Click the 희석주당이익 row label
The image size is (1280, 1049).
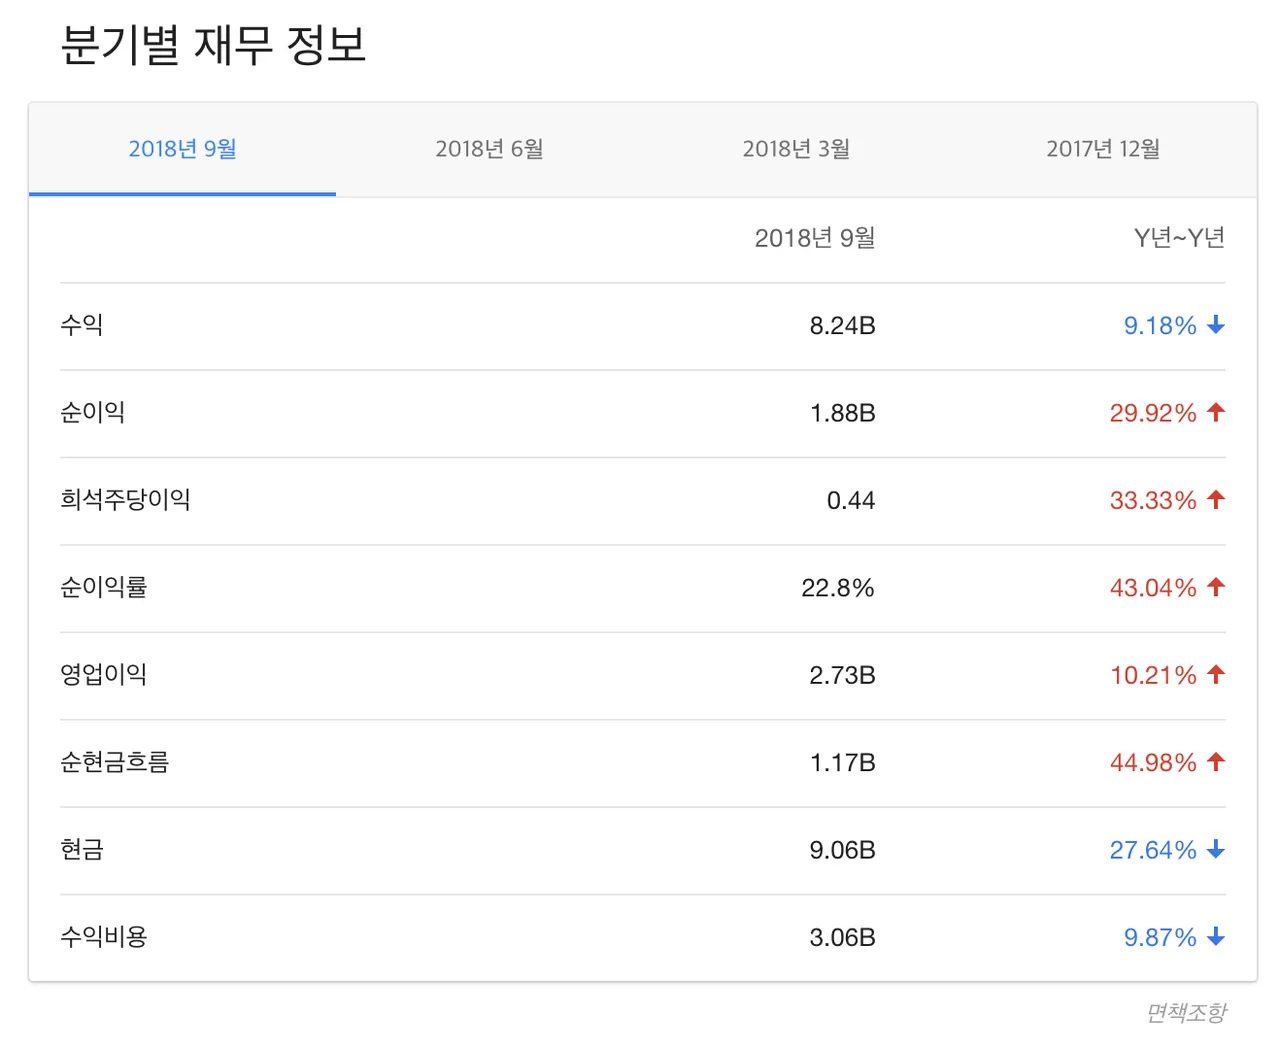[x=126, y=499]
